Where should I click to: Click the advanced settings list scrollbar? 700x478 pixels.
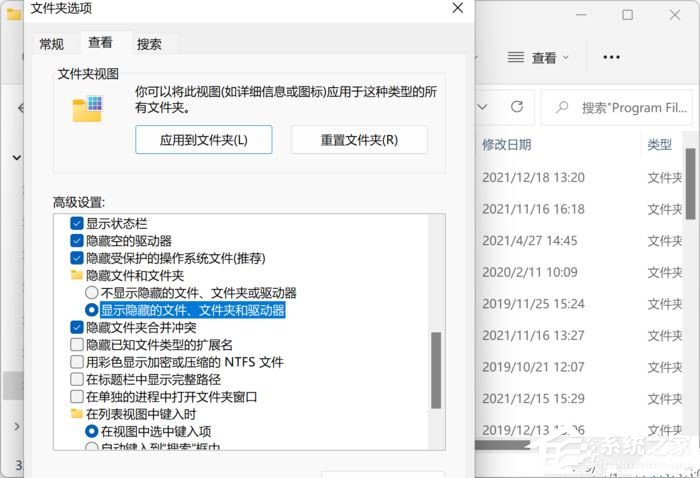pos(435,369)
